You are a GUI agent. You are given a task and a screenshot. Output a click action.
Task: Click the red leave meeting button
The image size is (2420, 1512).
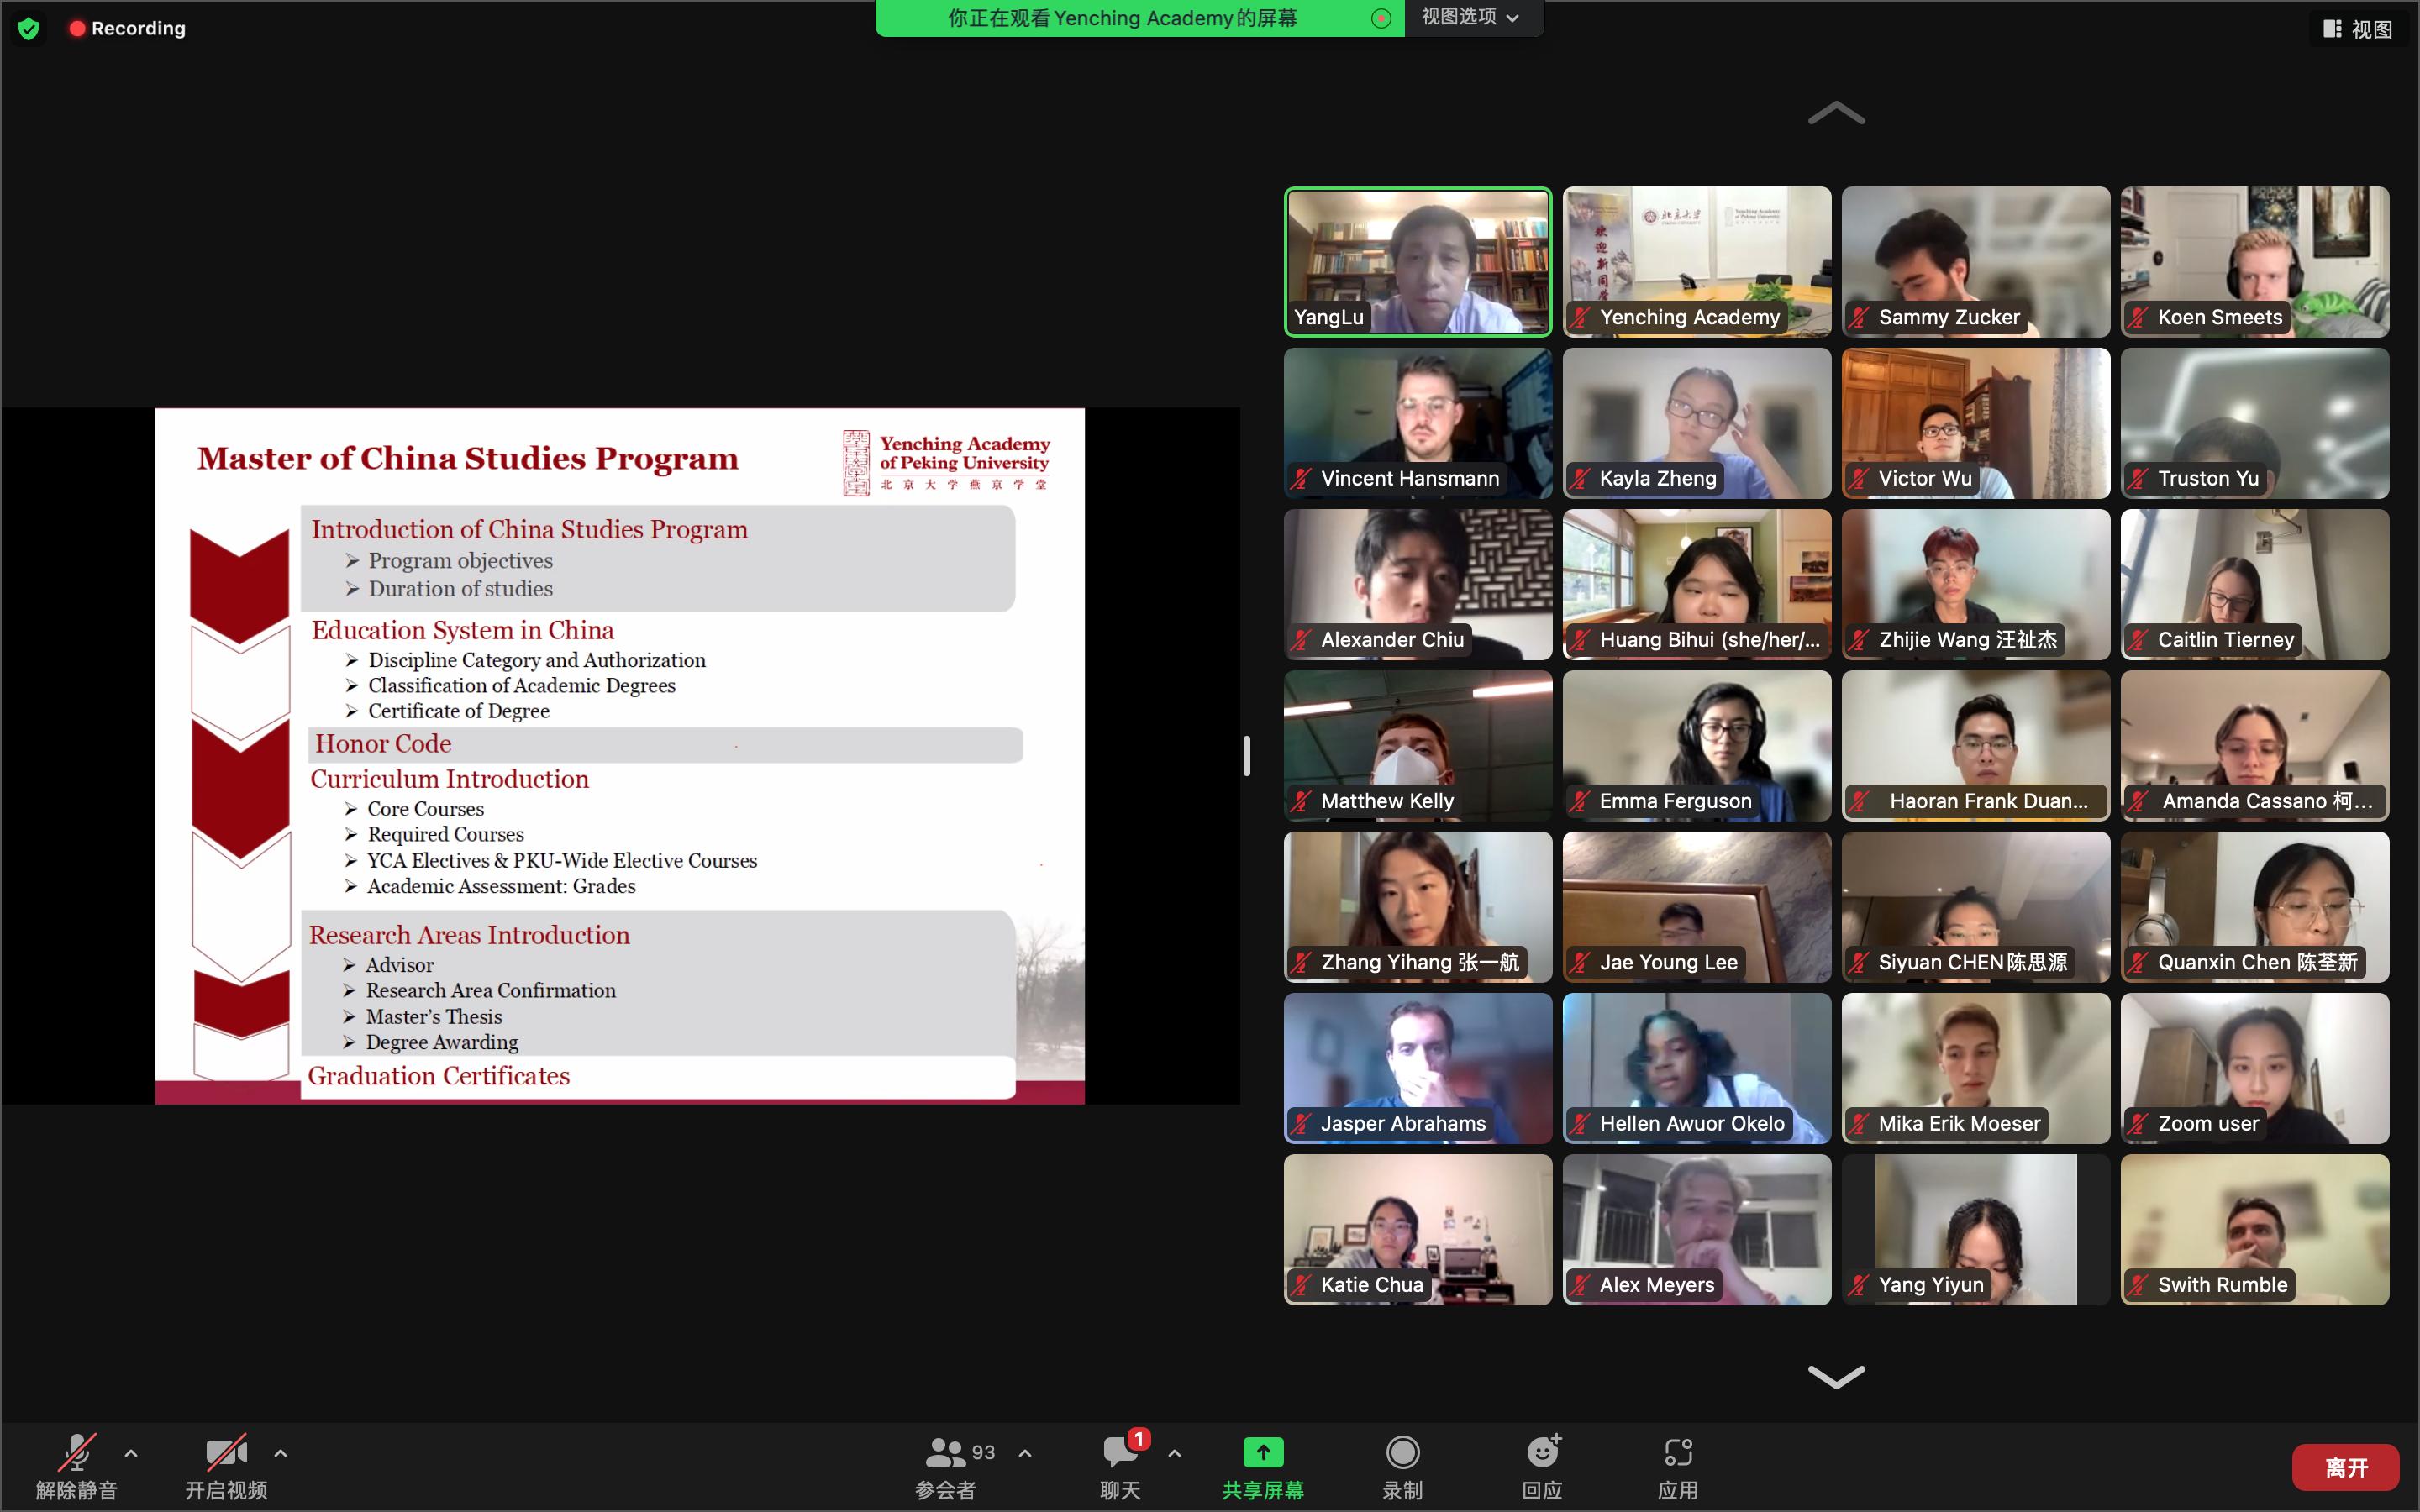pos(2345,1467)
